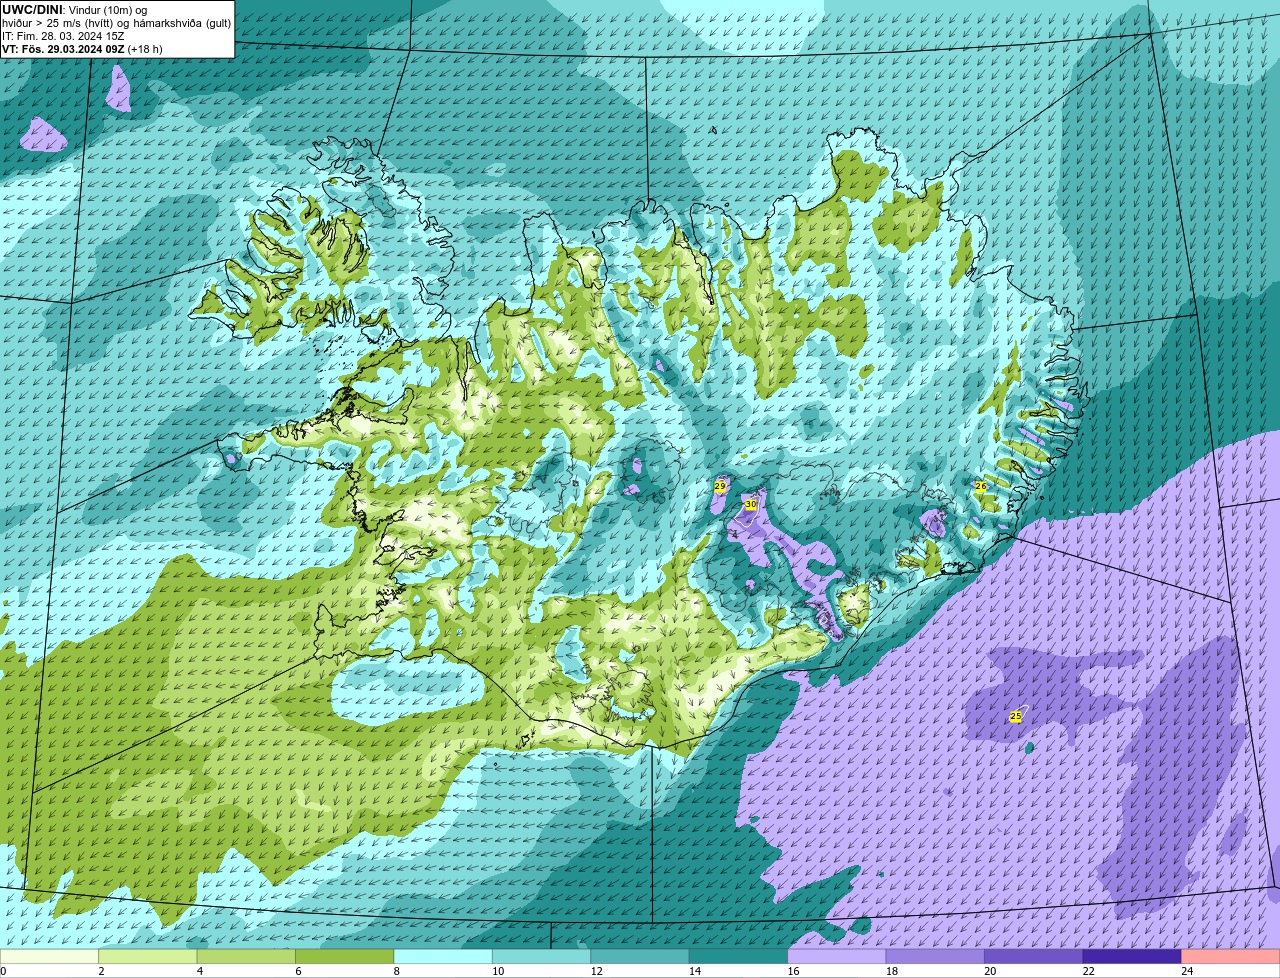Click the yellow gust marker labeled 26
This screenshot has height=978, width=1280.
click(981, 486)
